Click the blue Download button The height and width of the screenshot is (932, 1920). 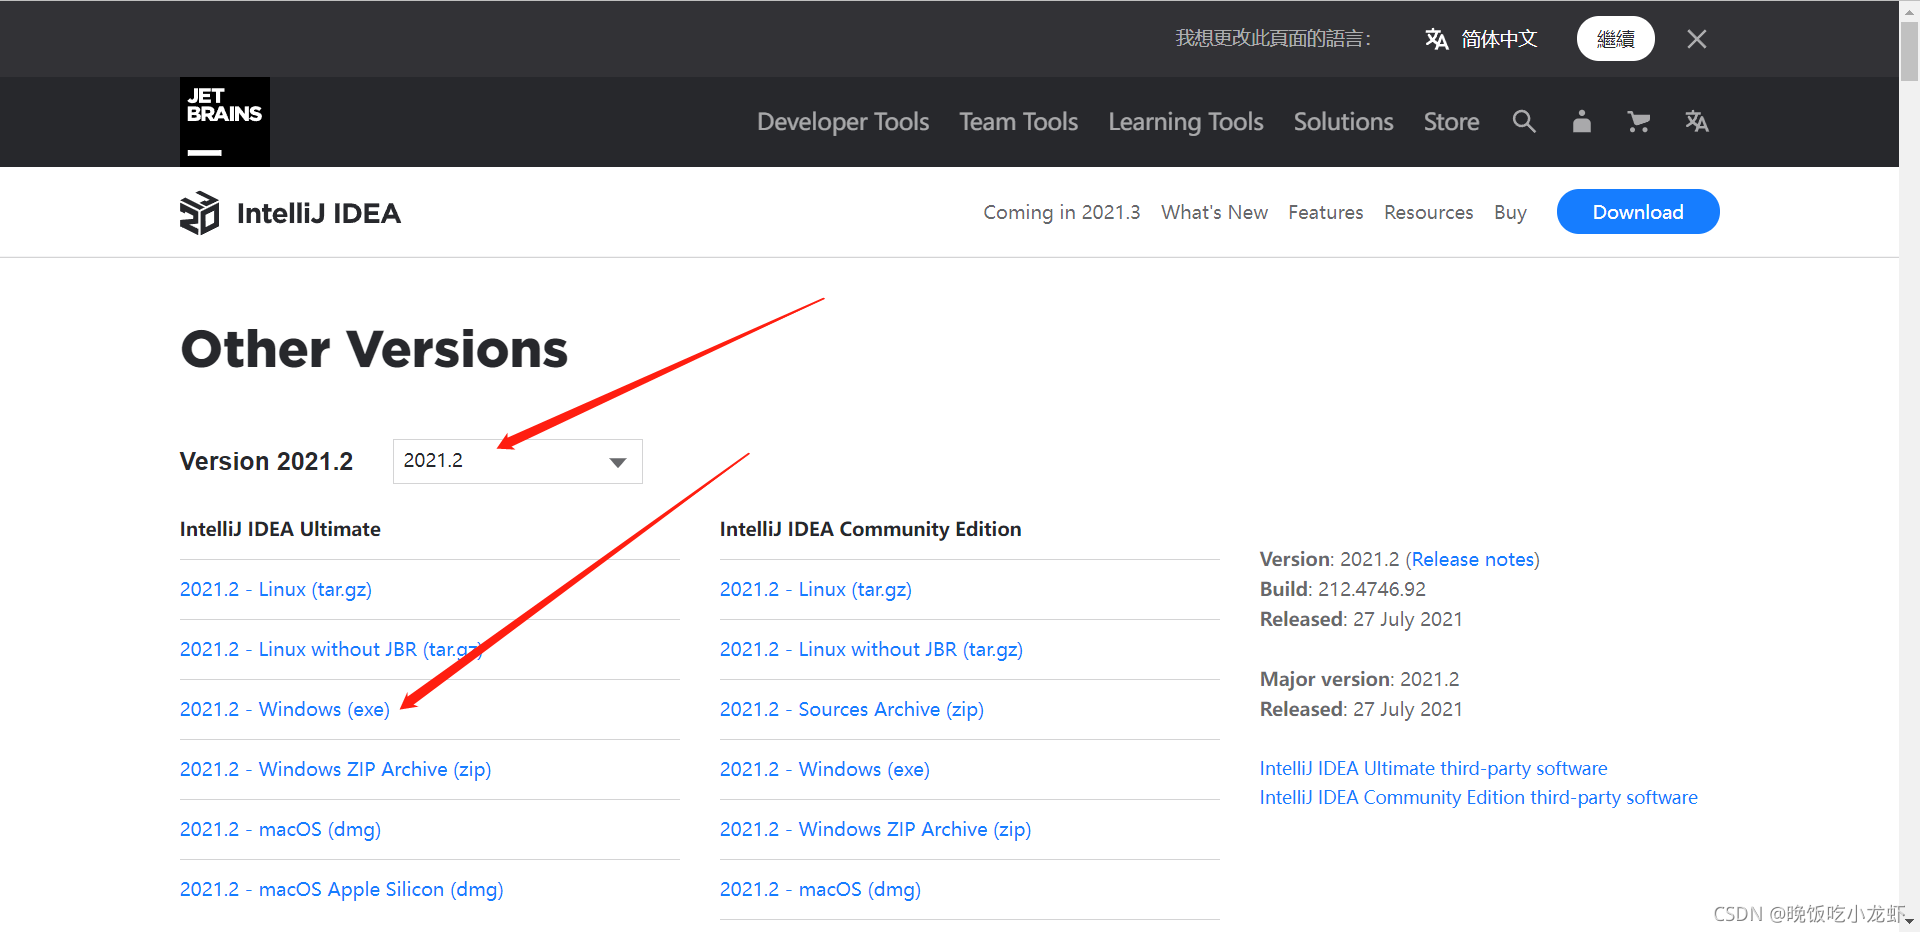pyautogui.click(x=1637, y=212)
